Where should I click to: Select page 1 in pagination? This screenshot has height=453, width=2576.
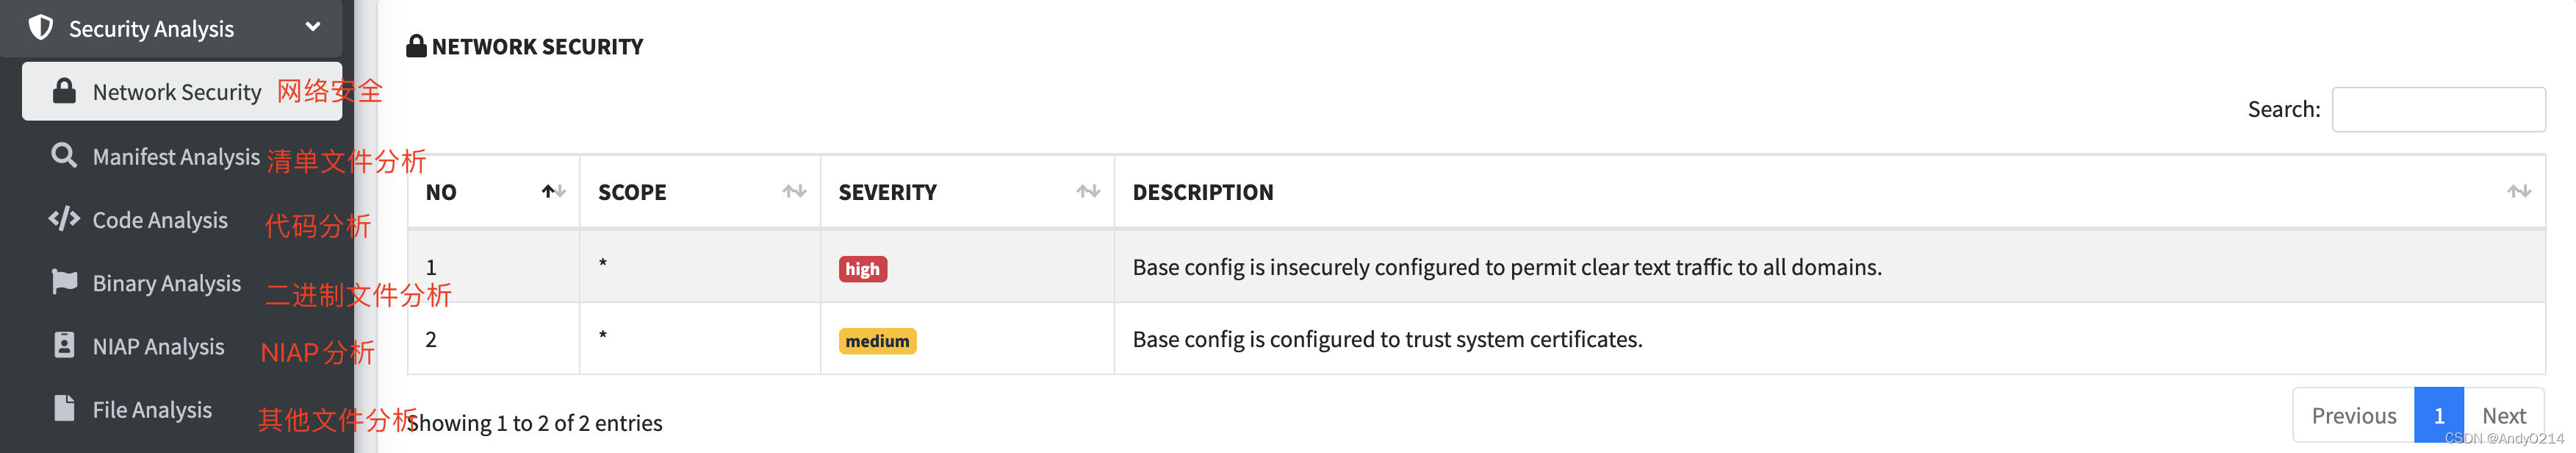pos(2438,416)
